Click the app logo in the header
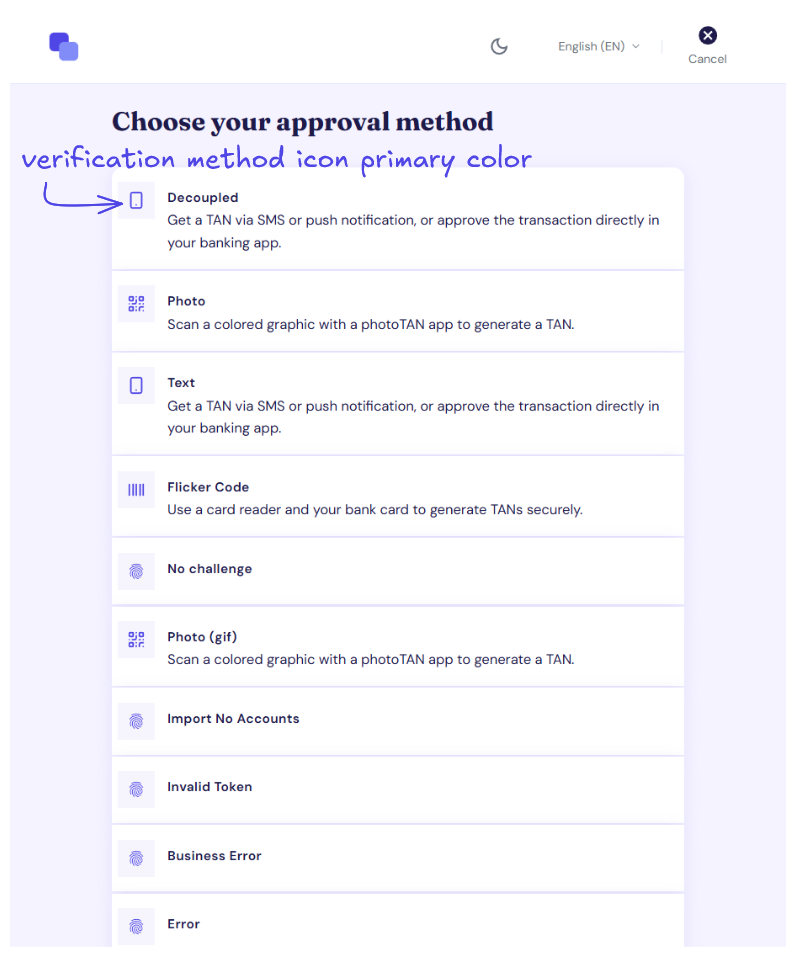 pos(63,46)
